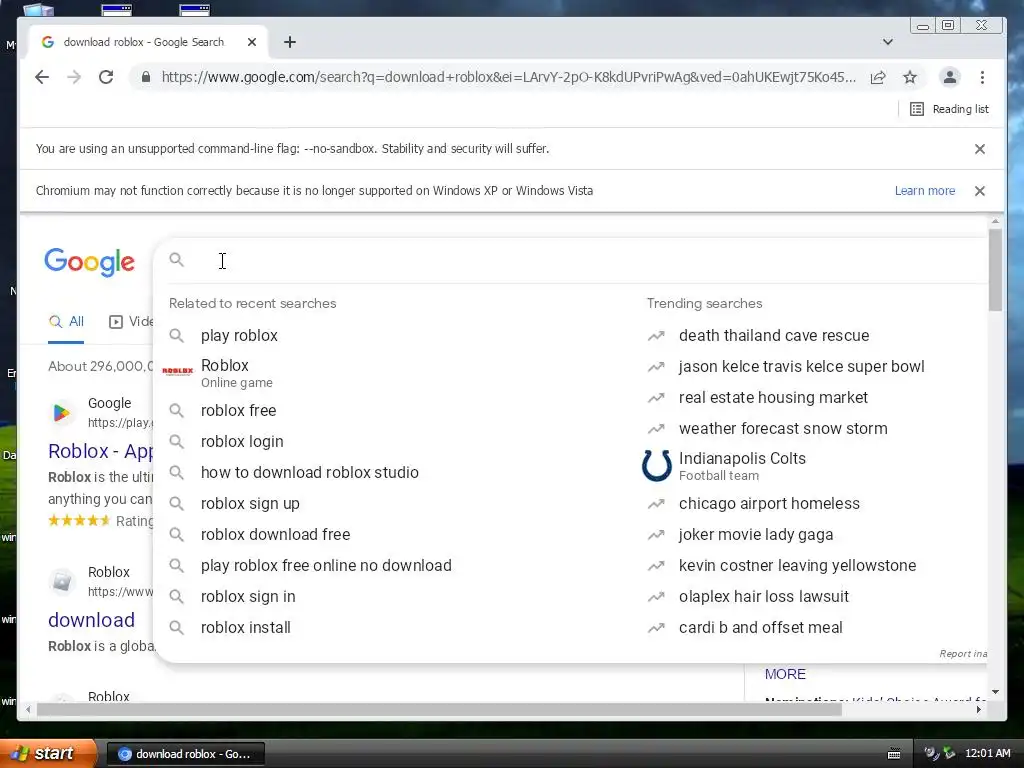This screenshot has width=1024, height=768.
Task: Share this page using the share icon
Action: tap(878, 77)
